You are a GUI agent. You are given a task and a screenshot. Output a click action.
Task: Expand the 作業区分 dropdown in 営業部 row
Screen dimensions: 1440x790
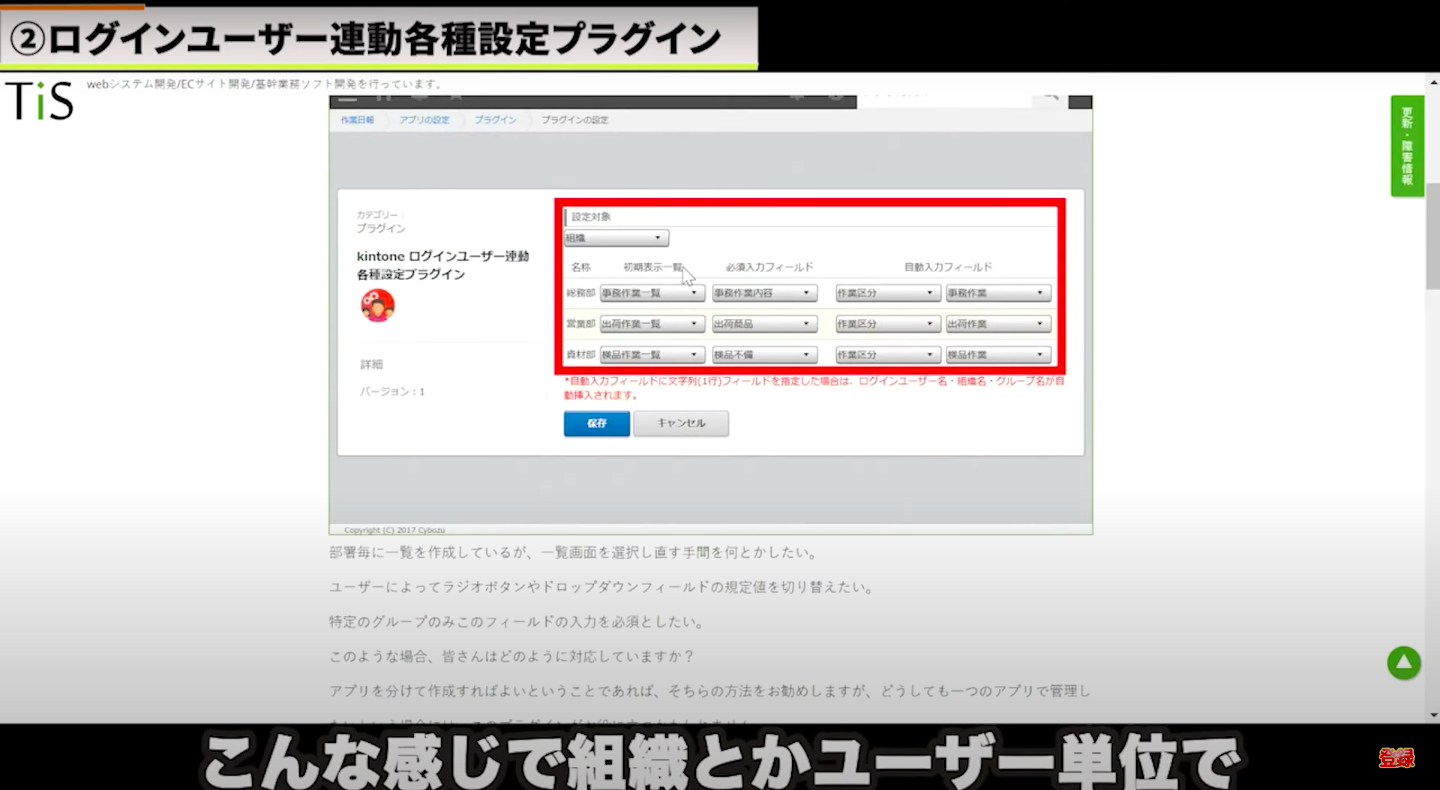tap(888, 325)
